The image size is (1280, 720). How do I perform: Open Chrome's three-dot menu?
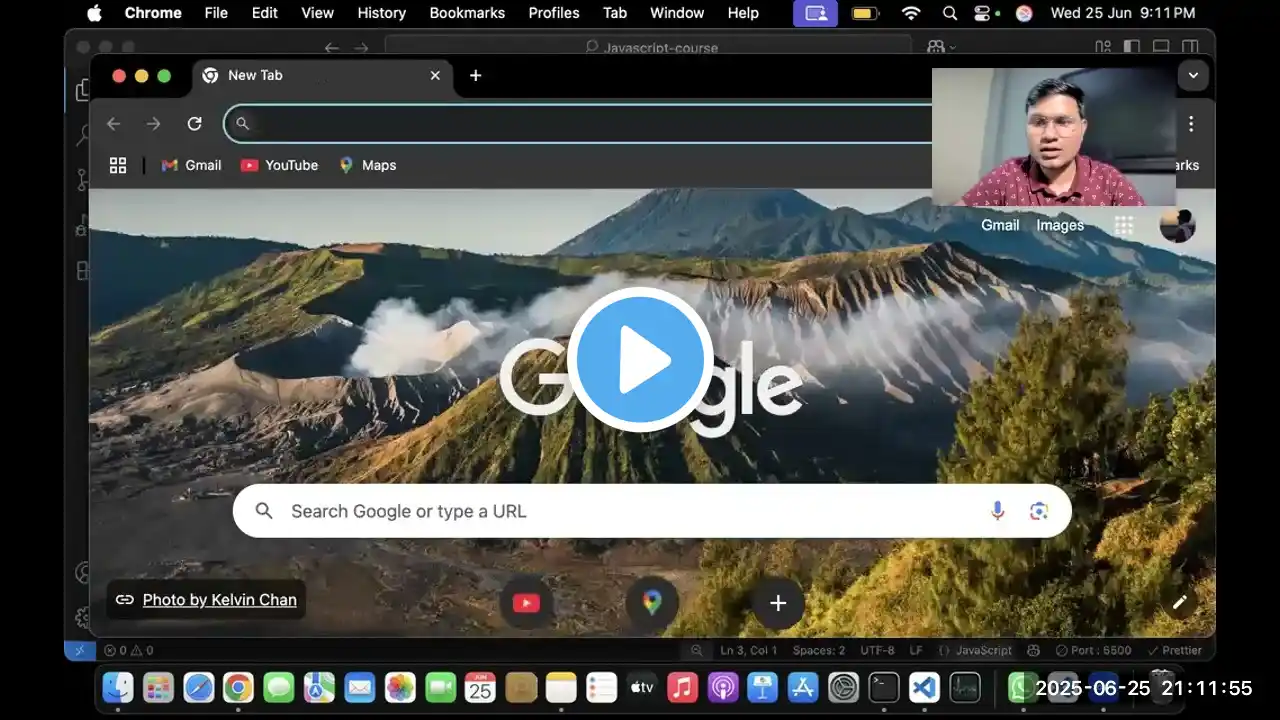1191,124
